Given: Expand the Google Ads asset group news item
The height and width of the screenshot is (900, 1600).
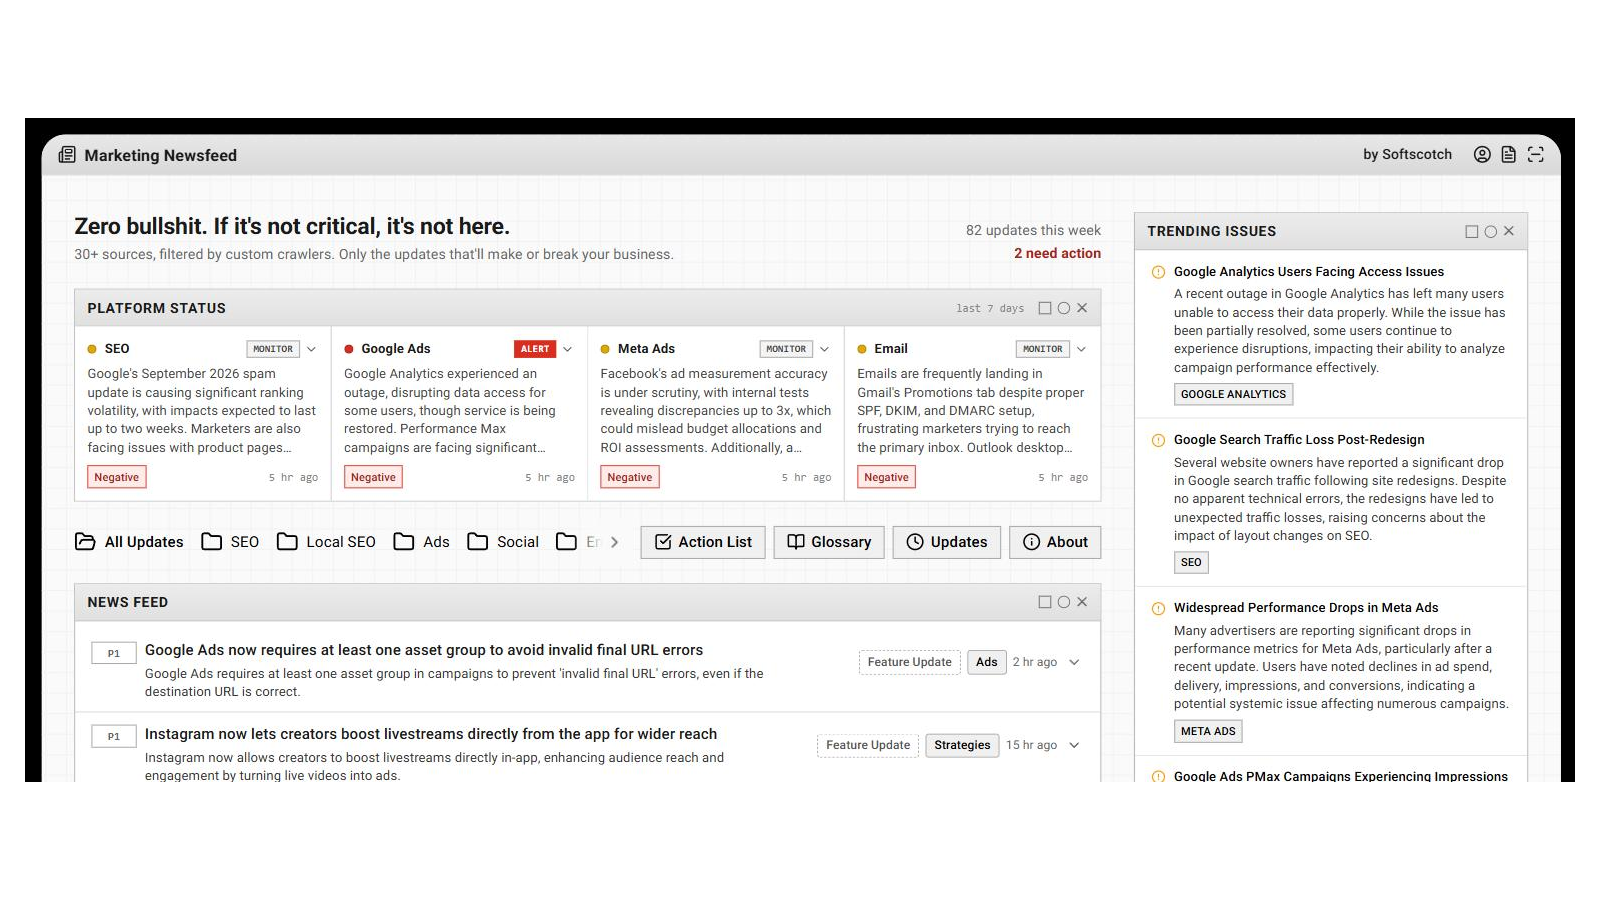Looking at the screenshot, I should click(x=1074, y=662).
